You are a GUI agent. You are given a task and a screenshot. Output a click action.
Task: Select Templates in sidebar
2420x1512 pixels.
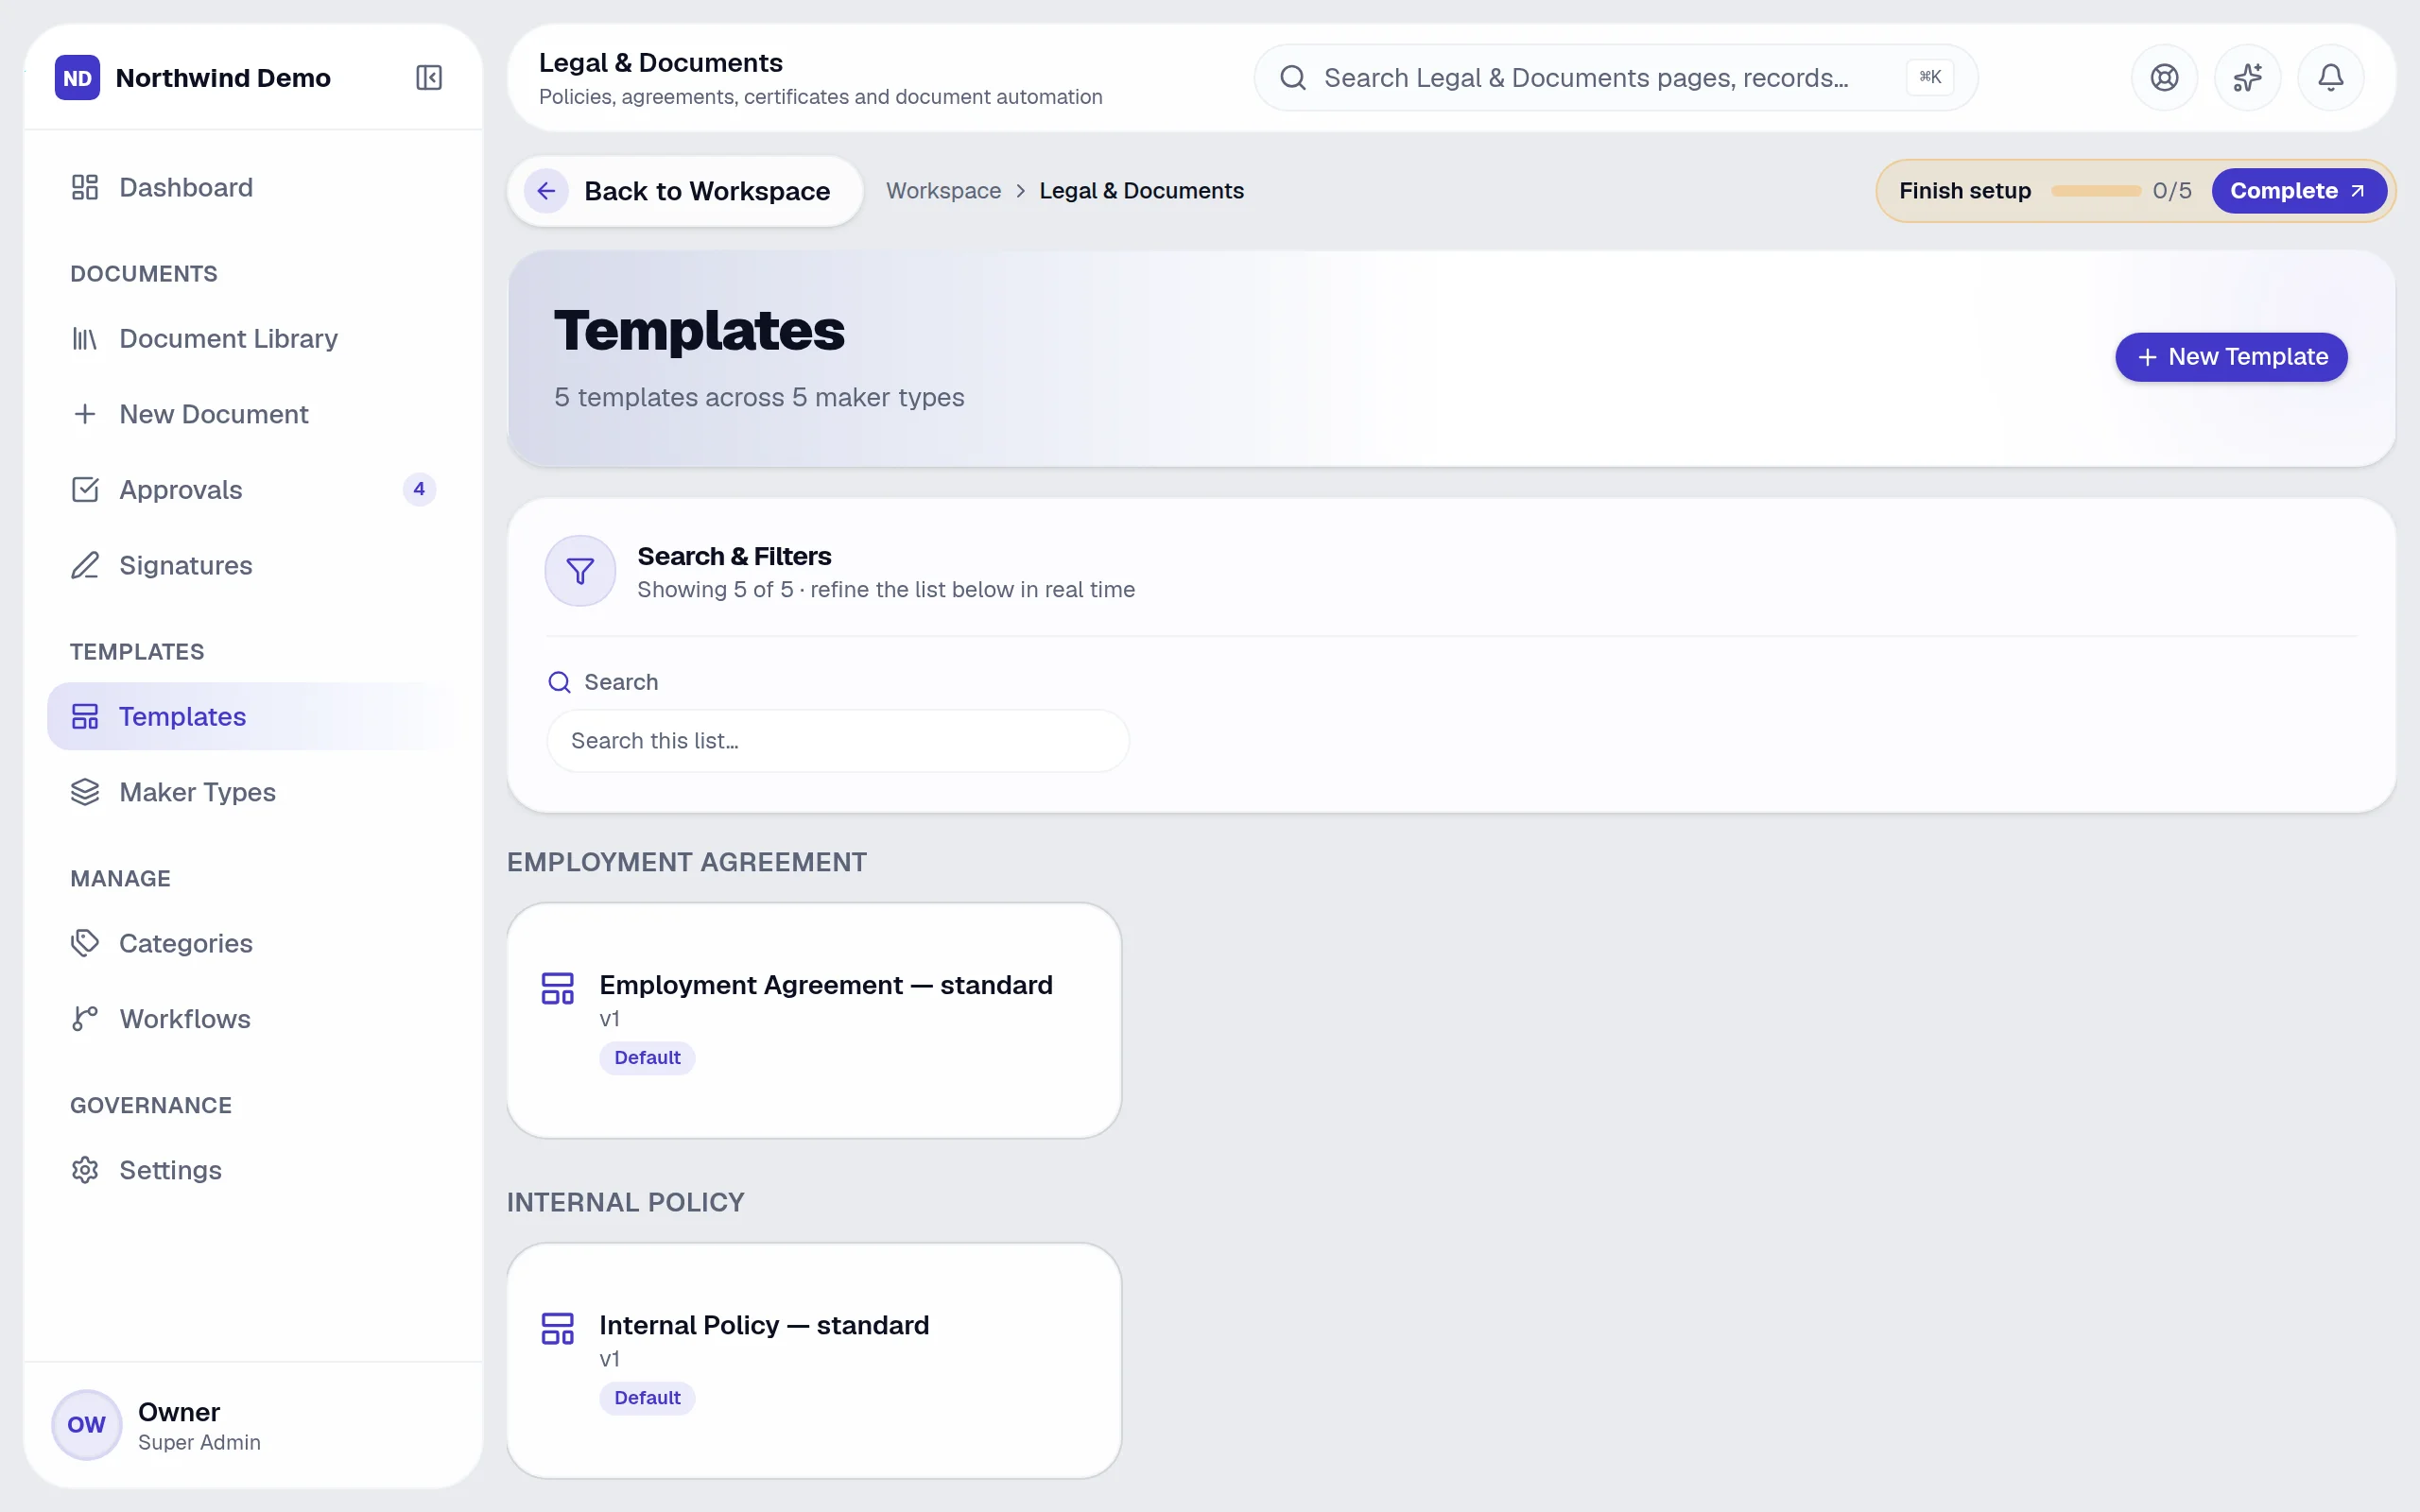(253, 716)
